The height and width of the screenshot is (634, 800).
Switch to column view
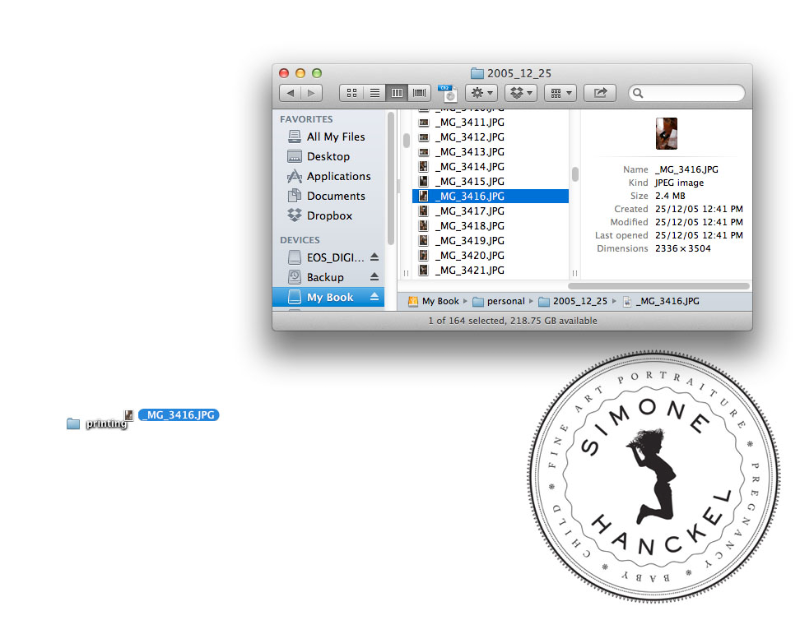click(397, 93)
